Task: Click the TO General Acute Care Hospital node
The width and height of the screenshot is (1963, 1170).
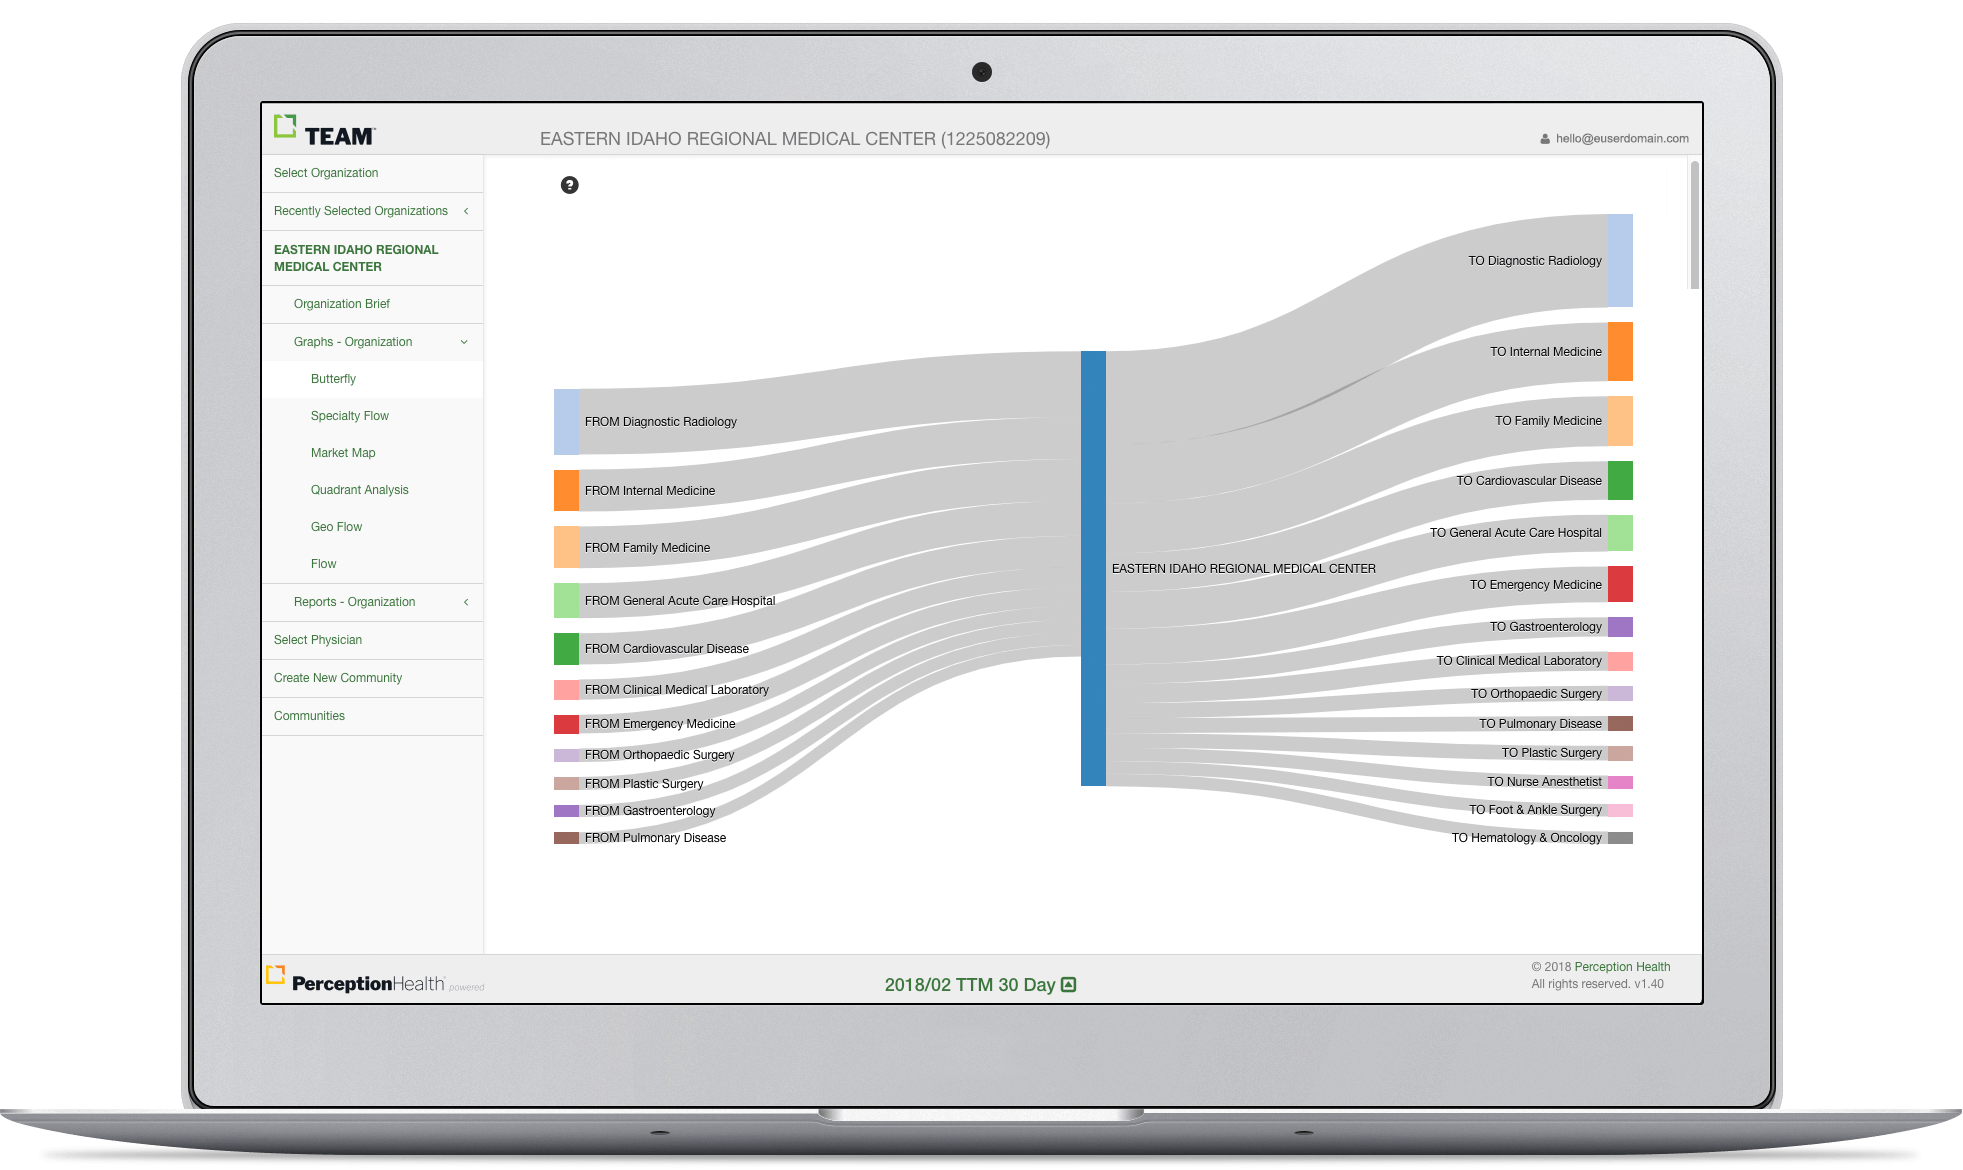Action: [1620, 533]
